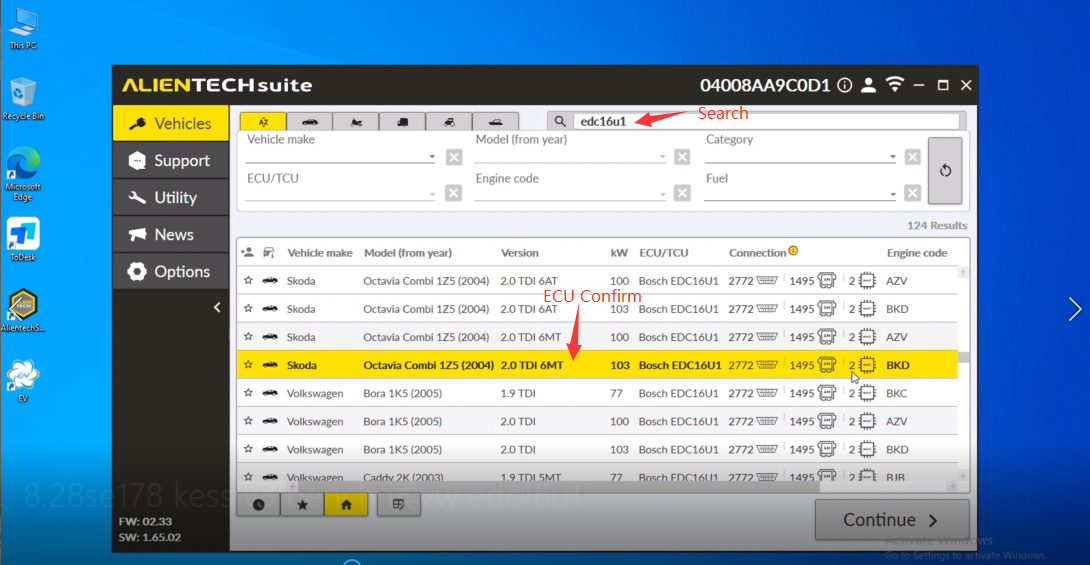Click the device info icon beside serial number
Viewport: 1090px width, 565px height.
coord(845,85)
